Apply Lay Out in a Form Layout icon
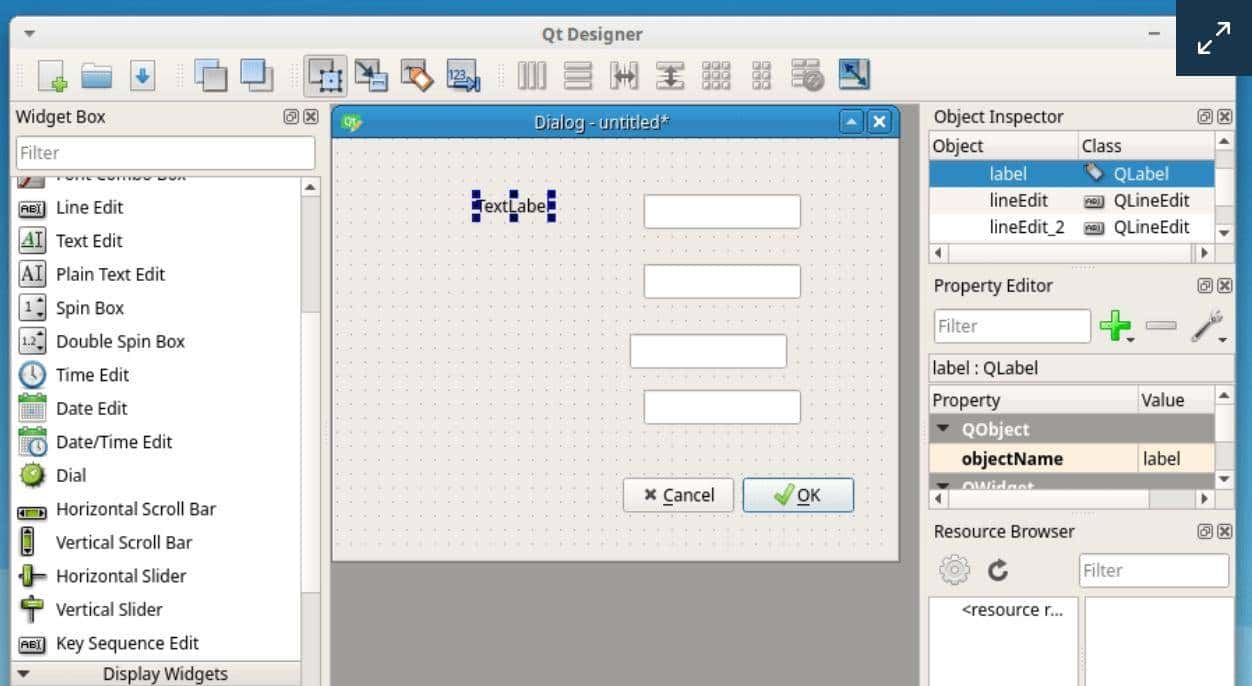1252x686 pixels. coord(761,75)
